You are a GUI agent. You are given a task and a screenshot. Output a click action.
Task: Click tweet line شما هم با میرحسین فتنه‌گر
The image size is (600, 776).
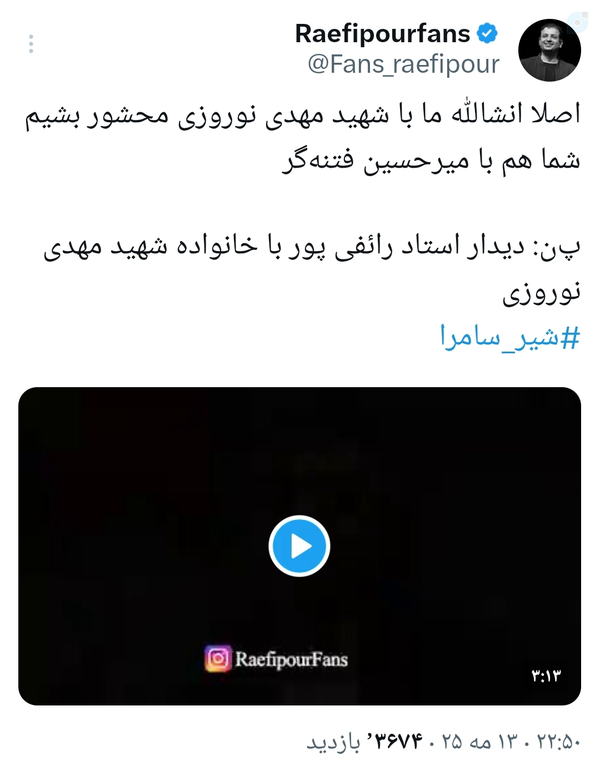[x=431, y=160]
